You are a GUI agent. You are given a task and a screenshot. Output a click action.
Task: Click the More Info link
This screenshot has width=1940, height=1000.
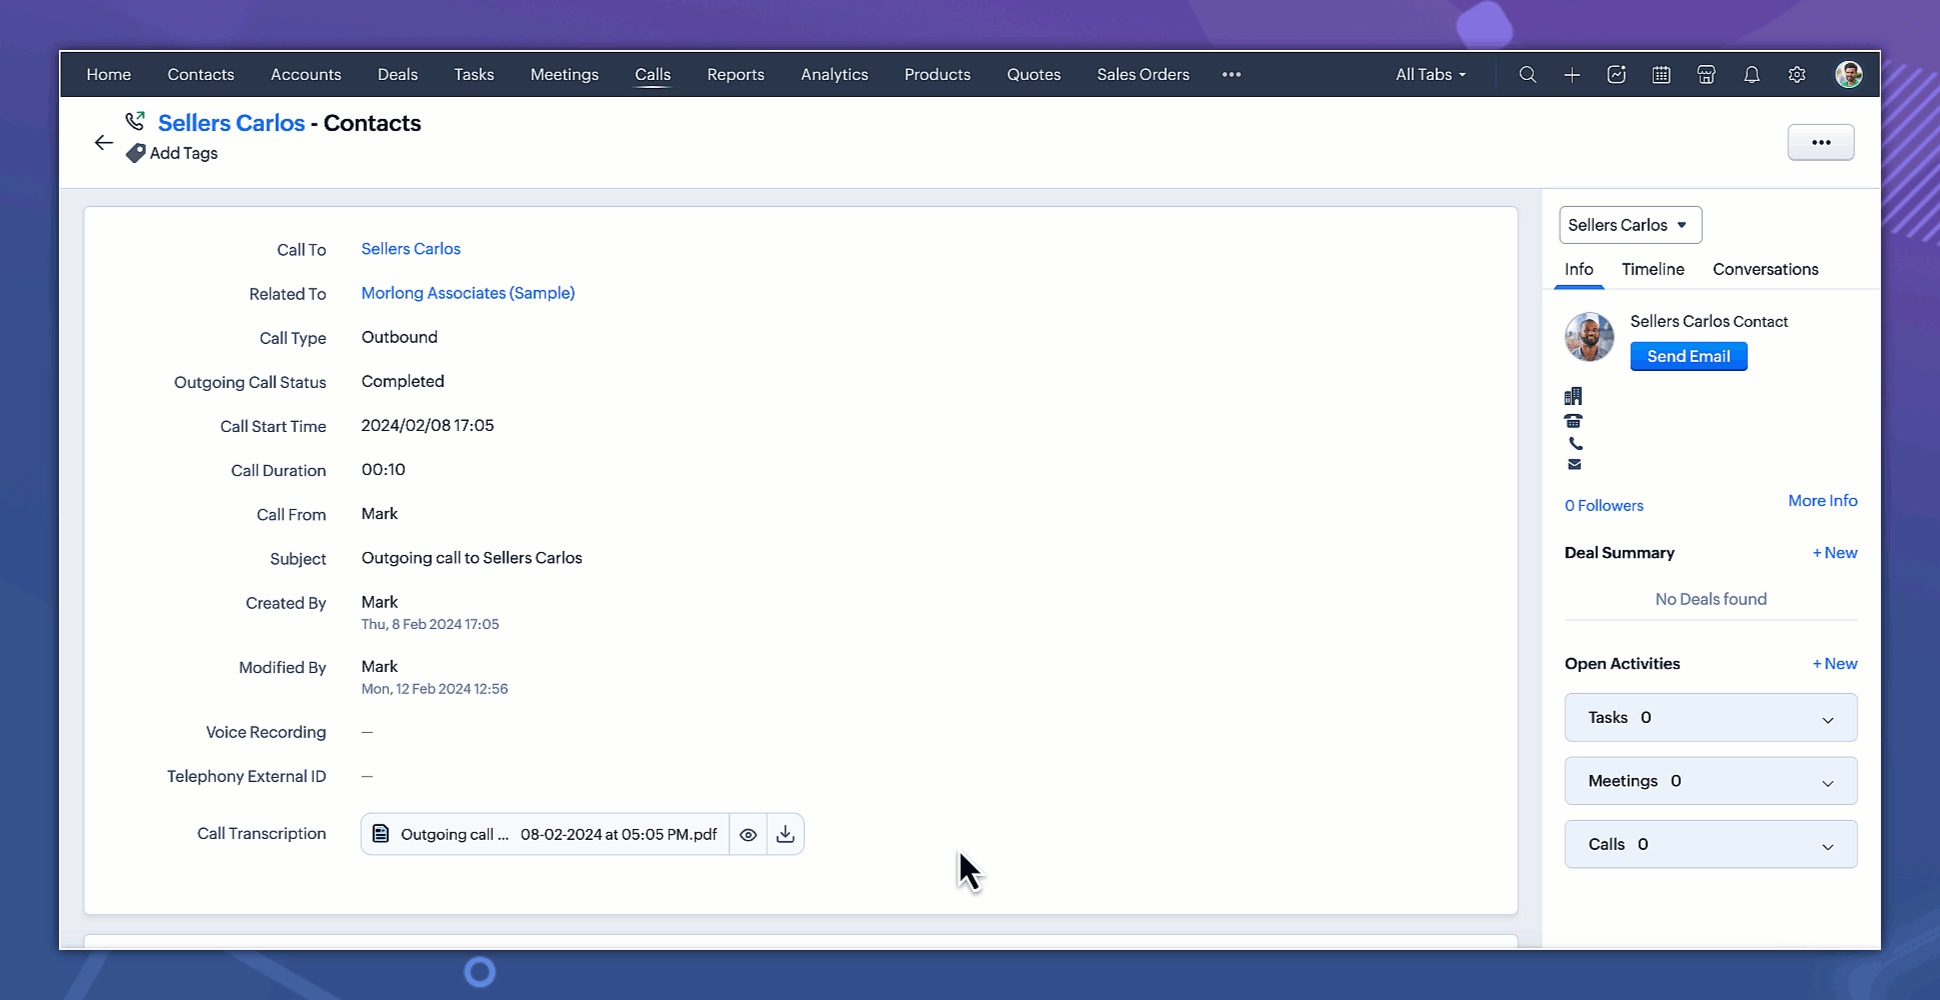pyautogui.click(x=1822, y=501)
